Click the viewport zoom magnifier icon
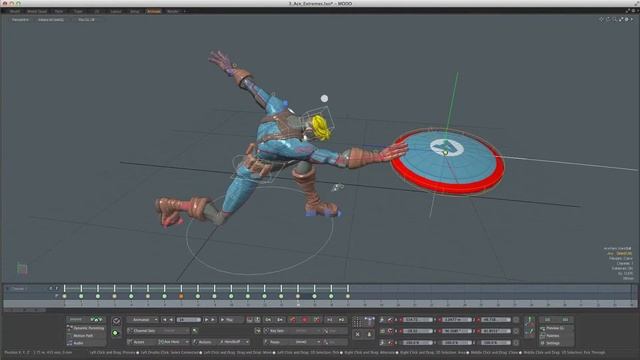Image resolution: width=640 pixels, height=360 pixels. click(614, 19)
